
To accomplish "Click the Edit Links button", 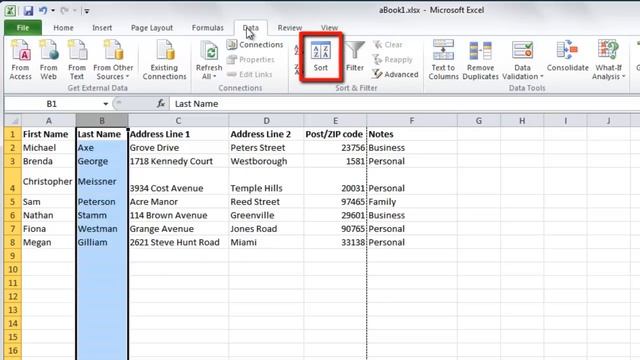I will pos(249,74).
